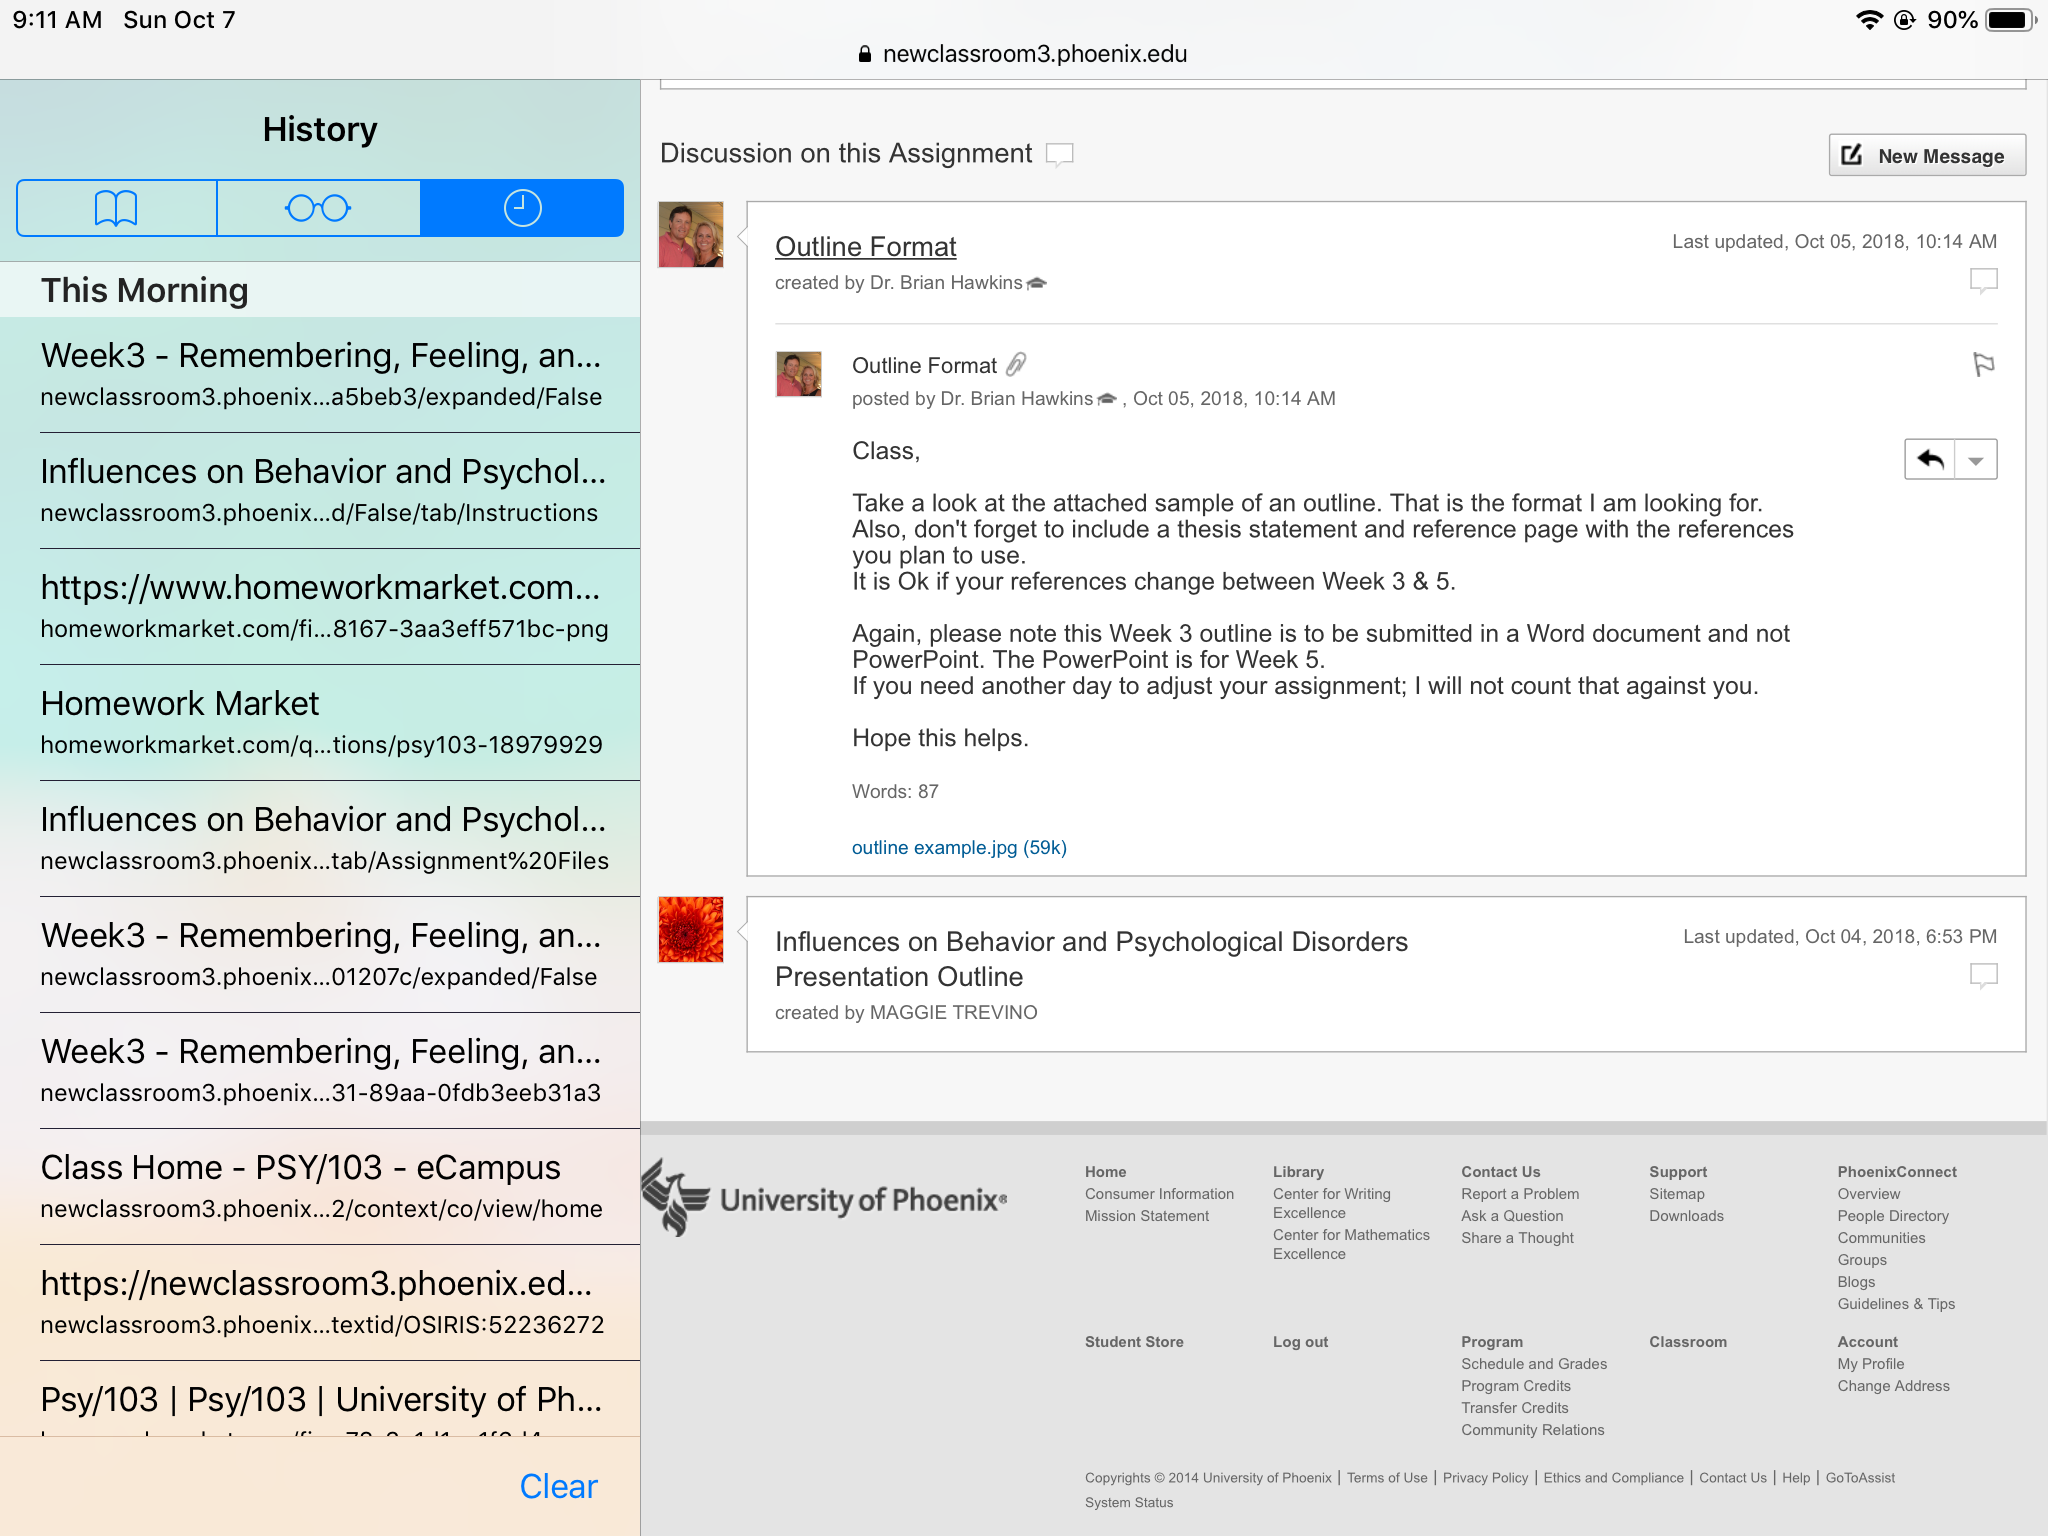Open the homeworkmarket.com png history entry
Viewport: 2048px width, 1536px height.
320,607
